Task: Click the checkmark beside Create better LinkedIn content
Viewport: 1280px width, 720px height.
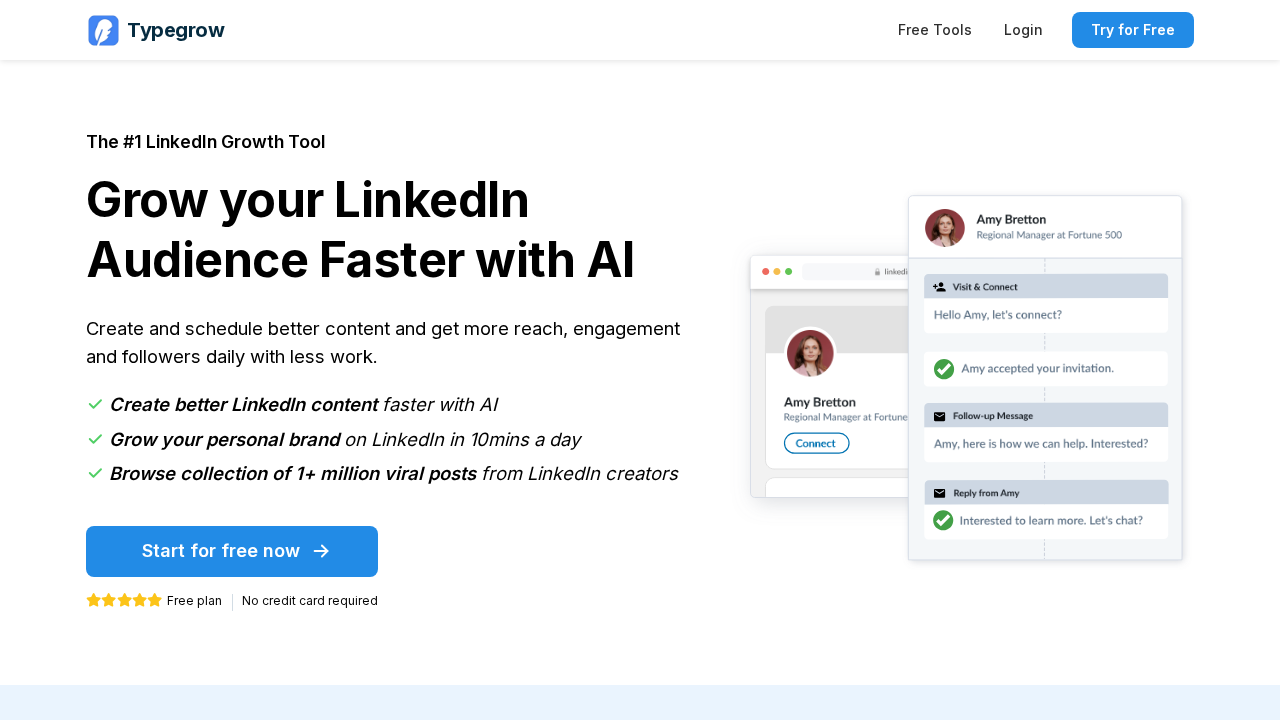Action: (x=96, y=404)
